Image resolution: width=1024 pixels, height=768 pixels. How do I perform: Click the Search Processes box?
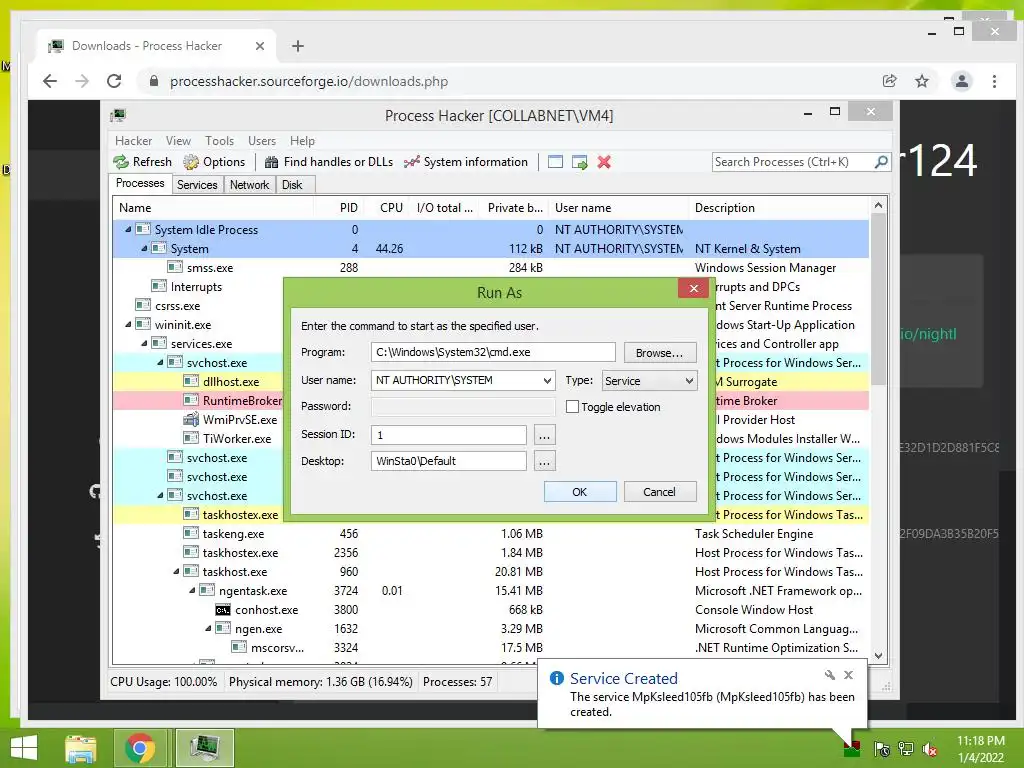pyautogui.click(x=792, y=162)
